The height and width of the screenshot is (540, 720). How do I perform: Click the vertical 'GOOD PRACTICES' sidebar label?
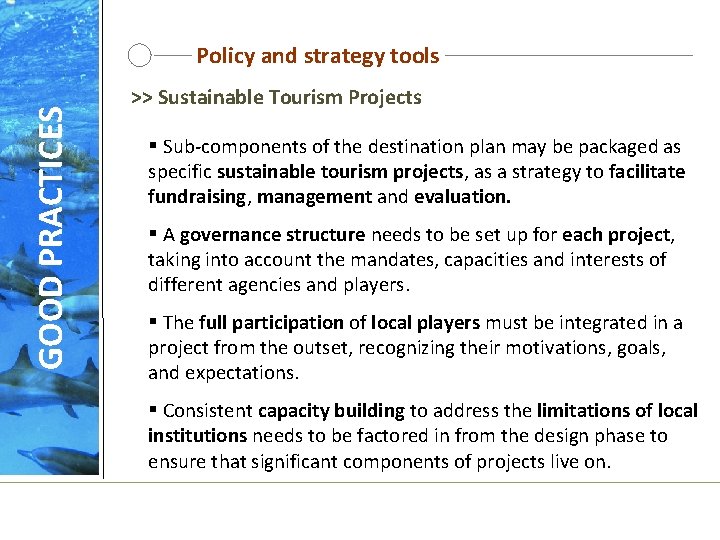(x=50, y=237)
